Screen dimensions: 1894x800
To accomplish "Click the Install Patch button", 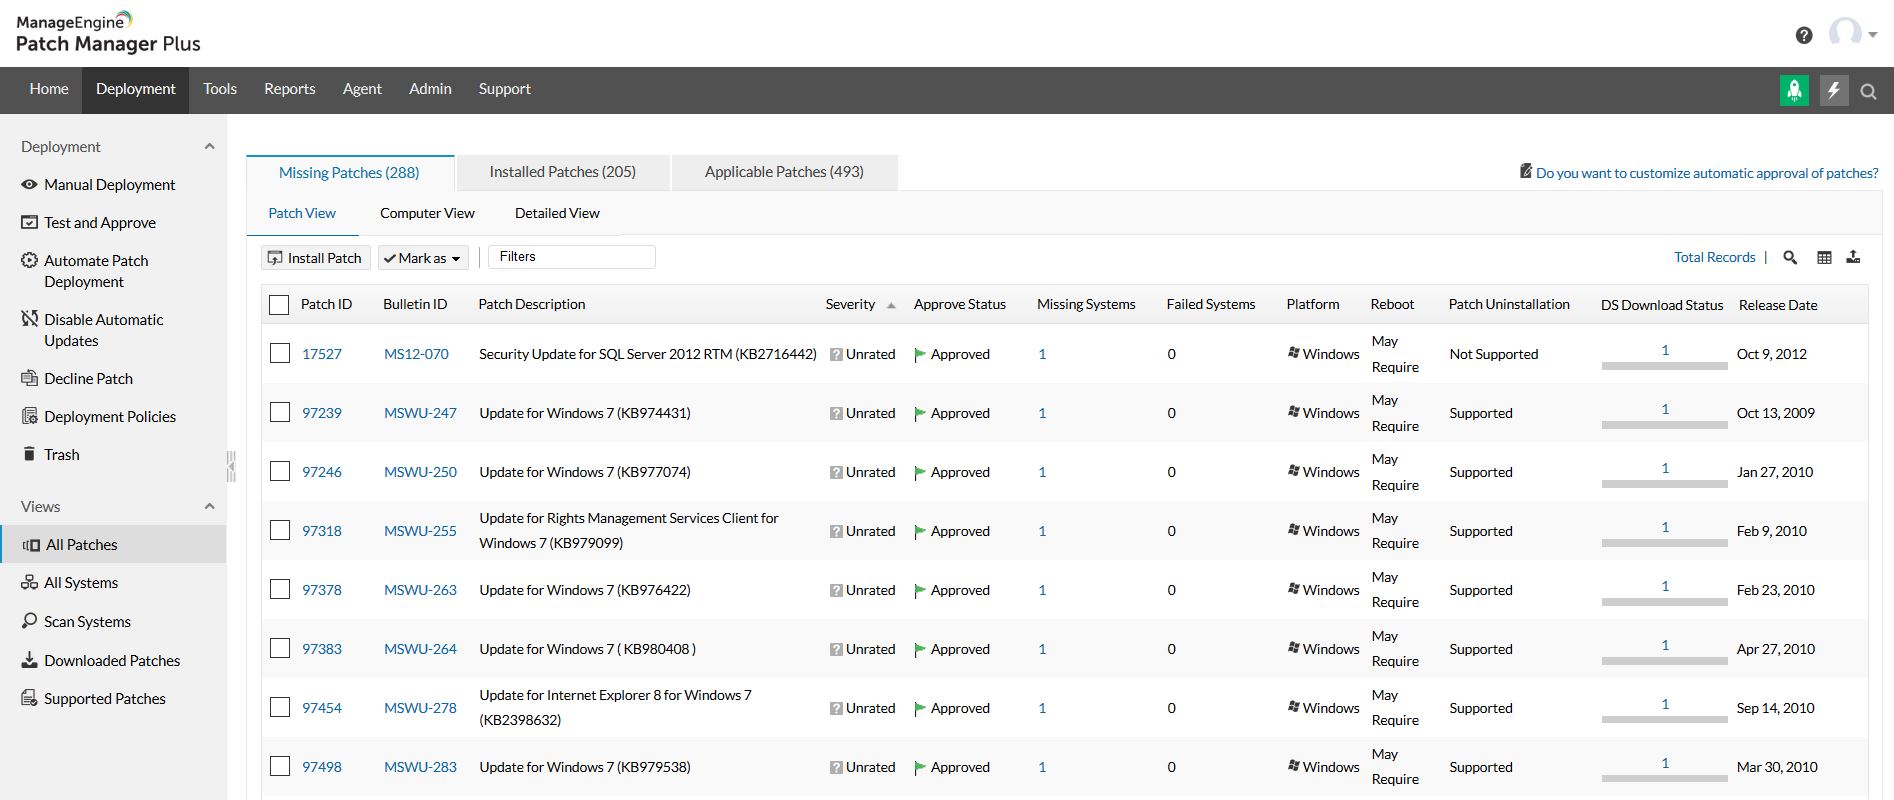I will pyautogui.click(x=316, y=258).
